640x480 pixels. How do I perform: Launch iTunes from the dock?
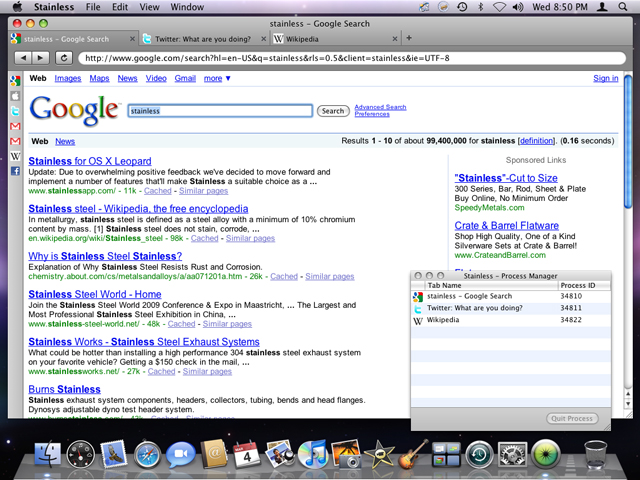tap(313, 454)
